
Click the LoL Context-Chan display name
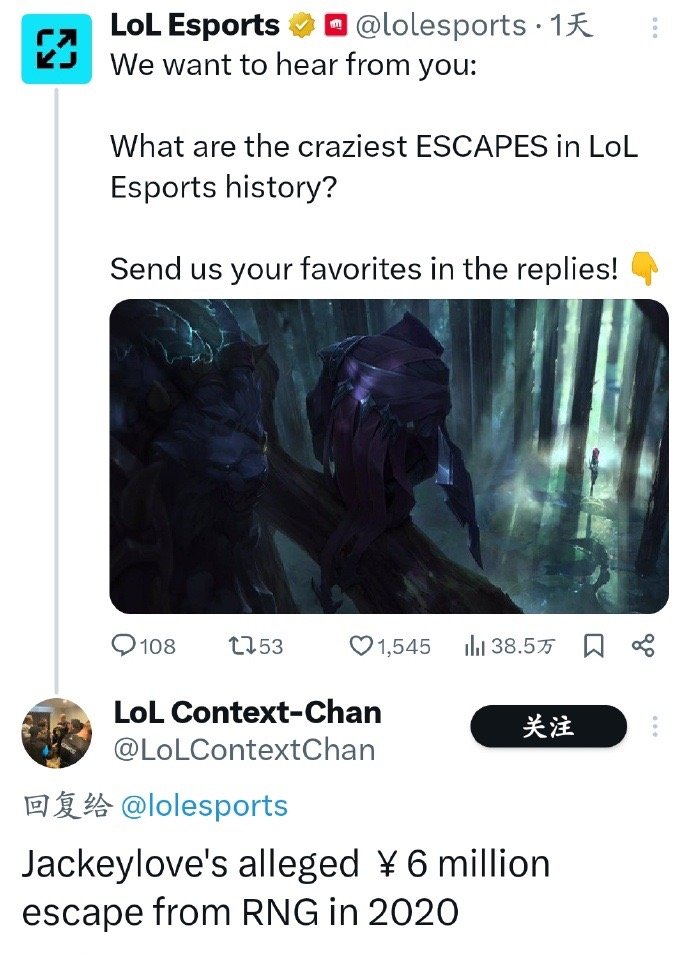click(x=247, y=712)
